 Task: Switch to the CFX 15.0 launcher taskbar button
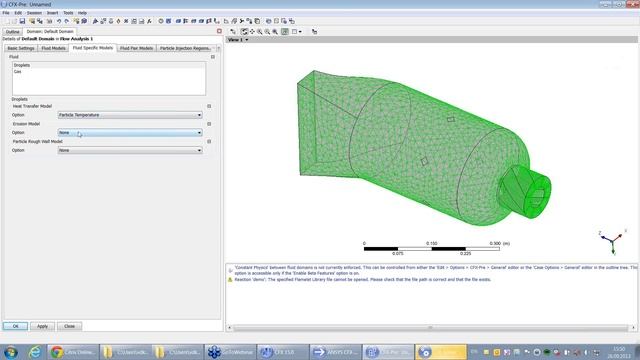tap(282, 351)
